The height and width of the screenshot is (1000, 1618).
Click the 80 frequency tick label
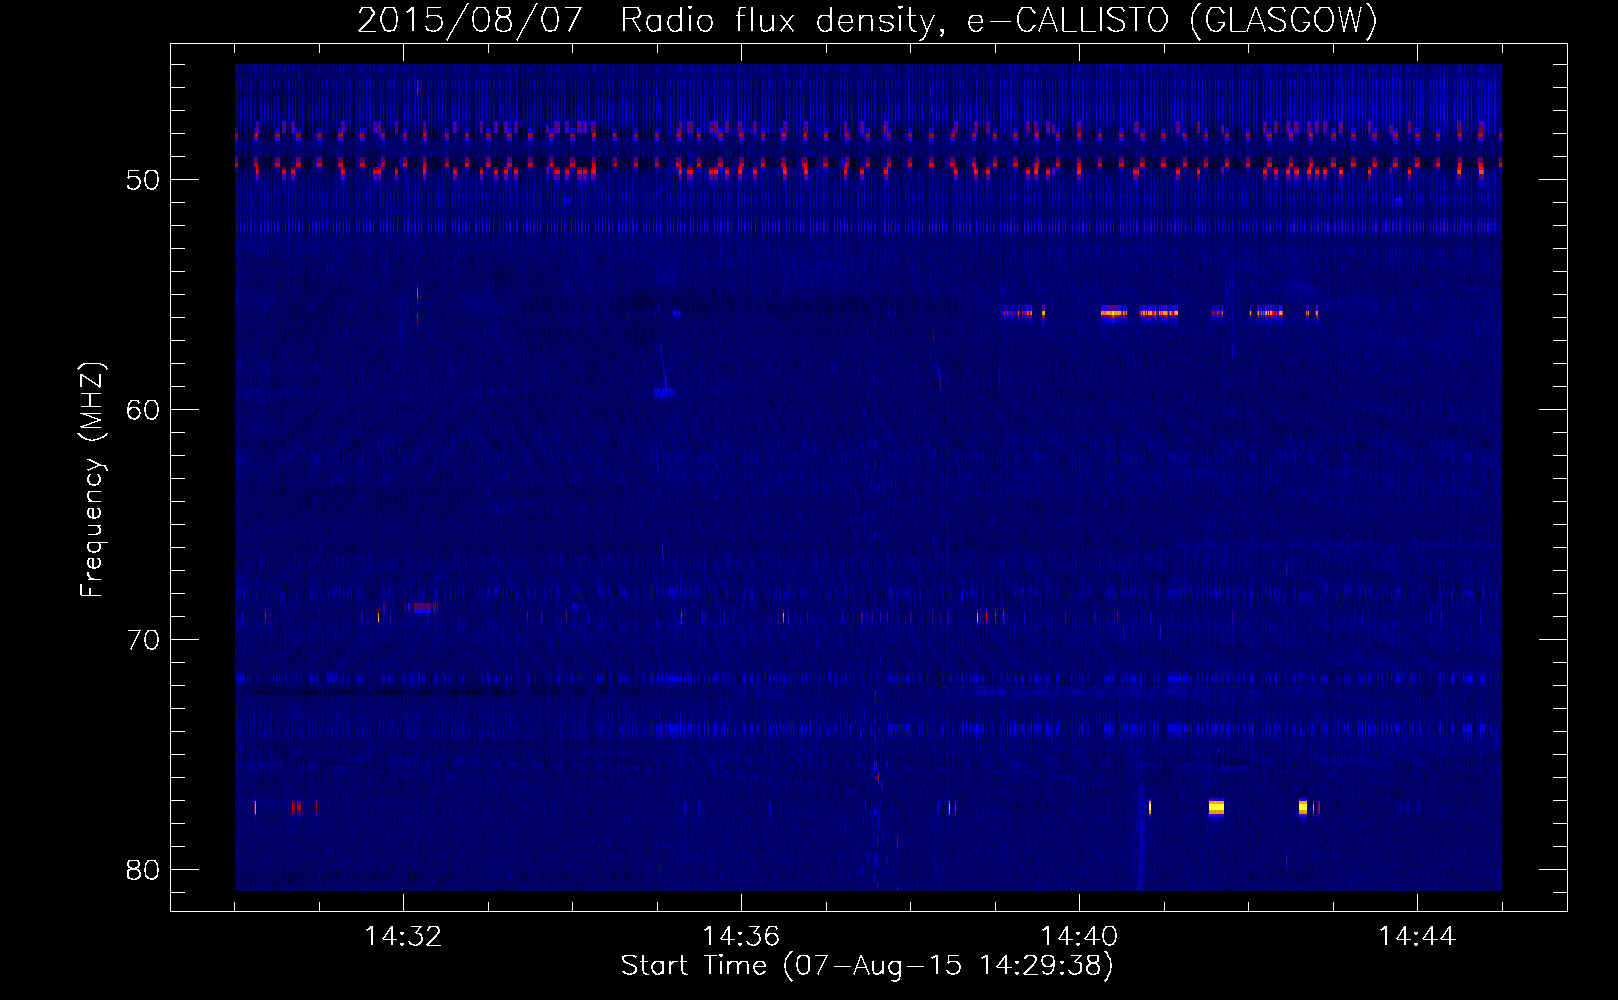[143, 870]
